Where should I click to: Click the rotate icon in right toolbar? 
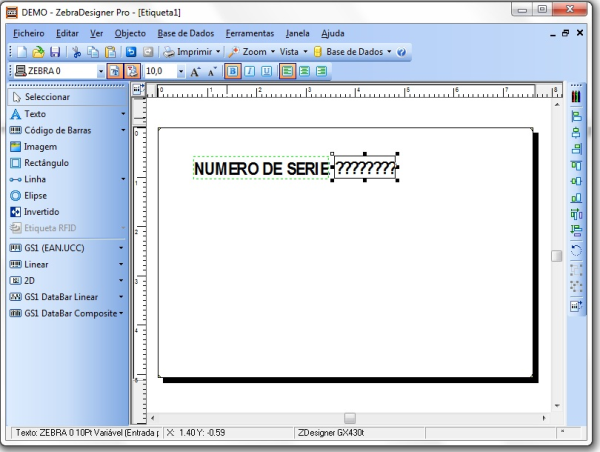(x=576, y=249)
